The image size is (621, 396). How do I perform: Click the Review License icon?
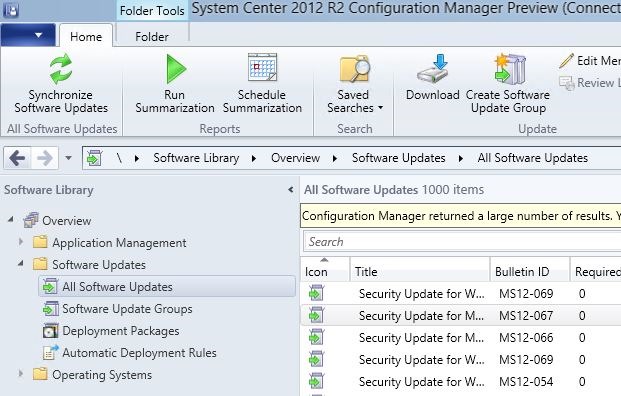pos(566,83)
